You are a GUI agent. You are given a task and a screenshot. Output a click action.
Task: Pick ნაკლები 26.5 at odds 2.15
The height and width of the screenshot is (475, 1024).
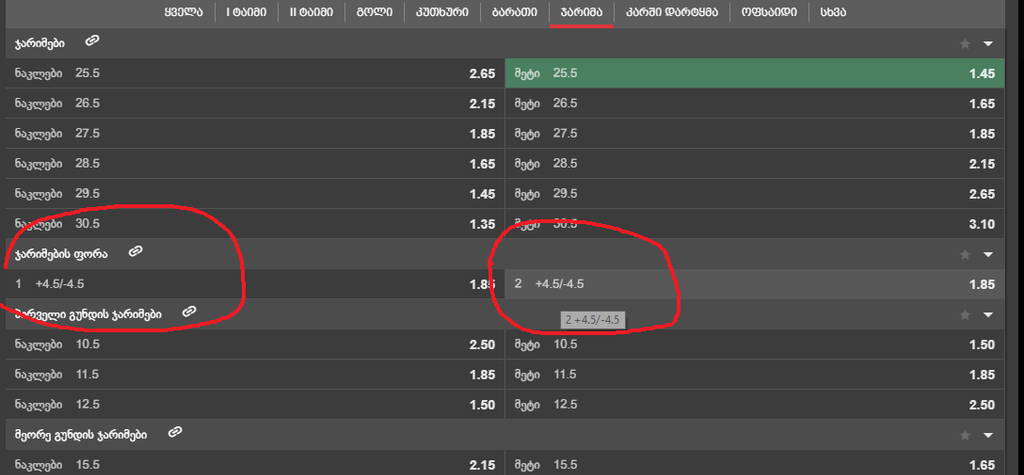[255, 103]
